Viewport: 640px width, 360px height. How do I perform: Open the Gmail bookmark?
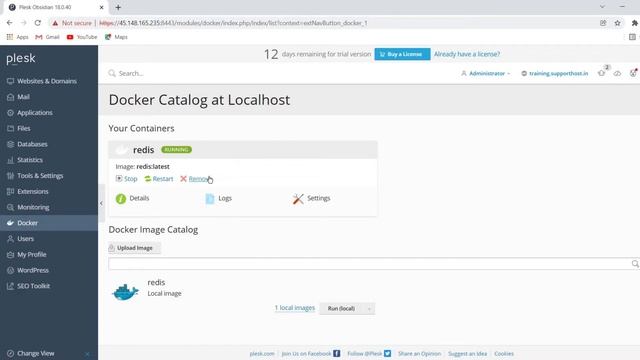pos(47,37)
